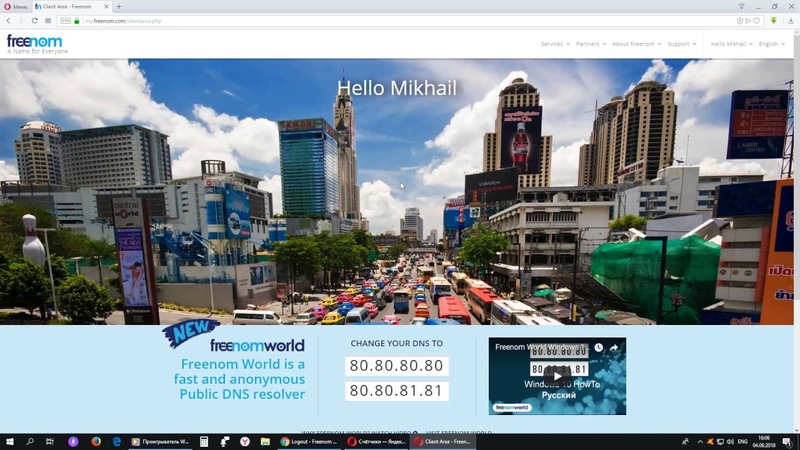Click the Freenom logo
Viewport: 800px width, 450px height.
coord(37,44)
